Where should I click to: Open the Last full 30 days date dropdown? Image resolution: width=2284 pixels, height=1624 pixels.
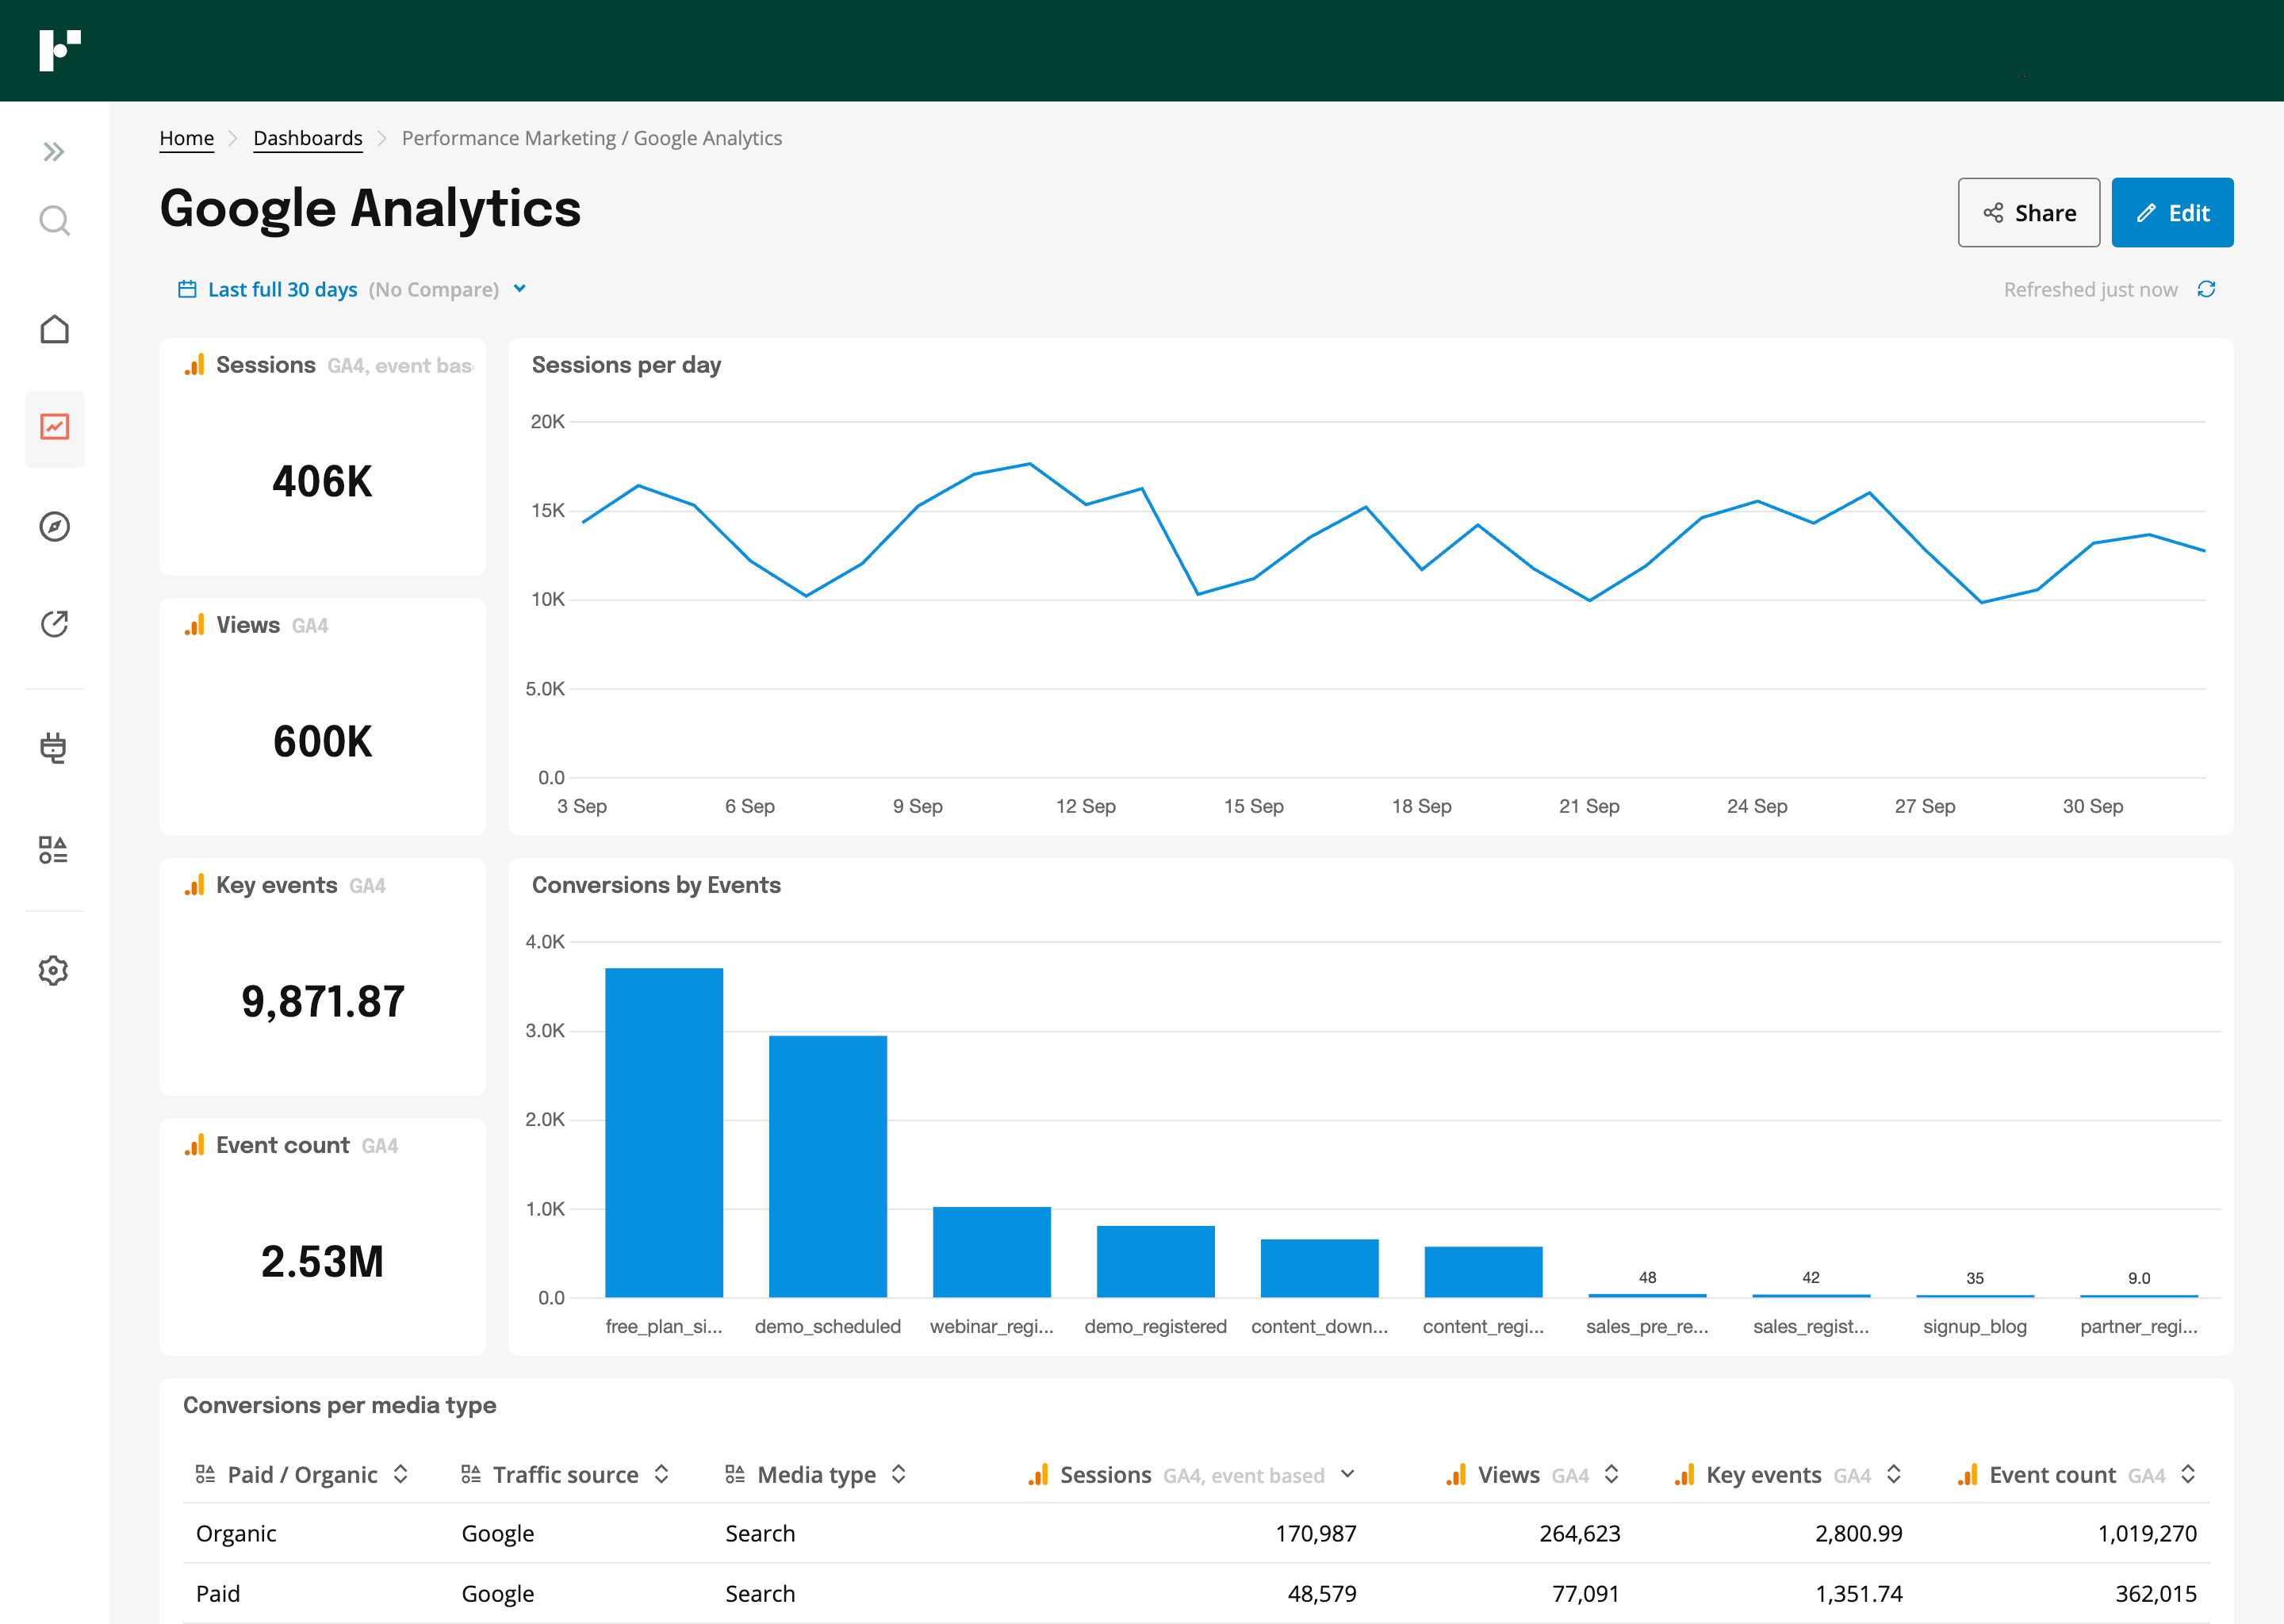[x=519, y=288]
